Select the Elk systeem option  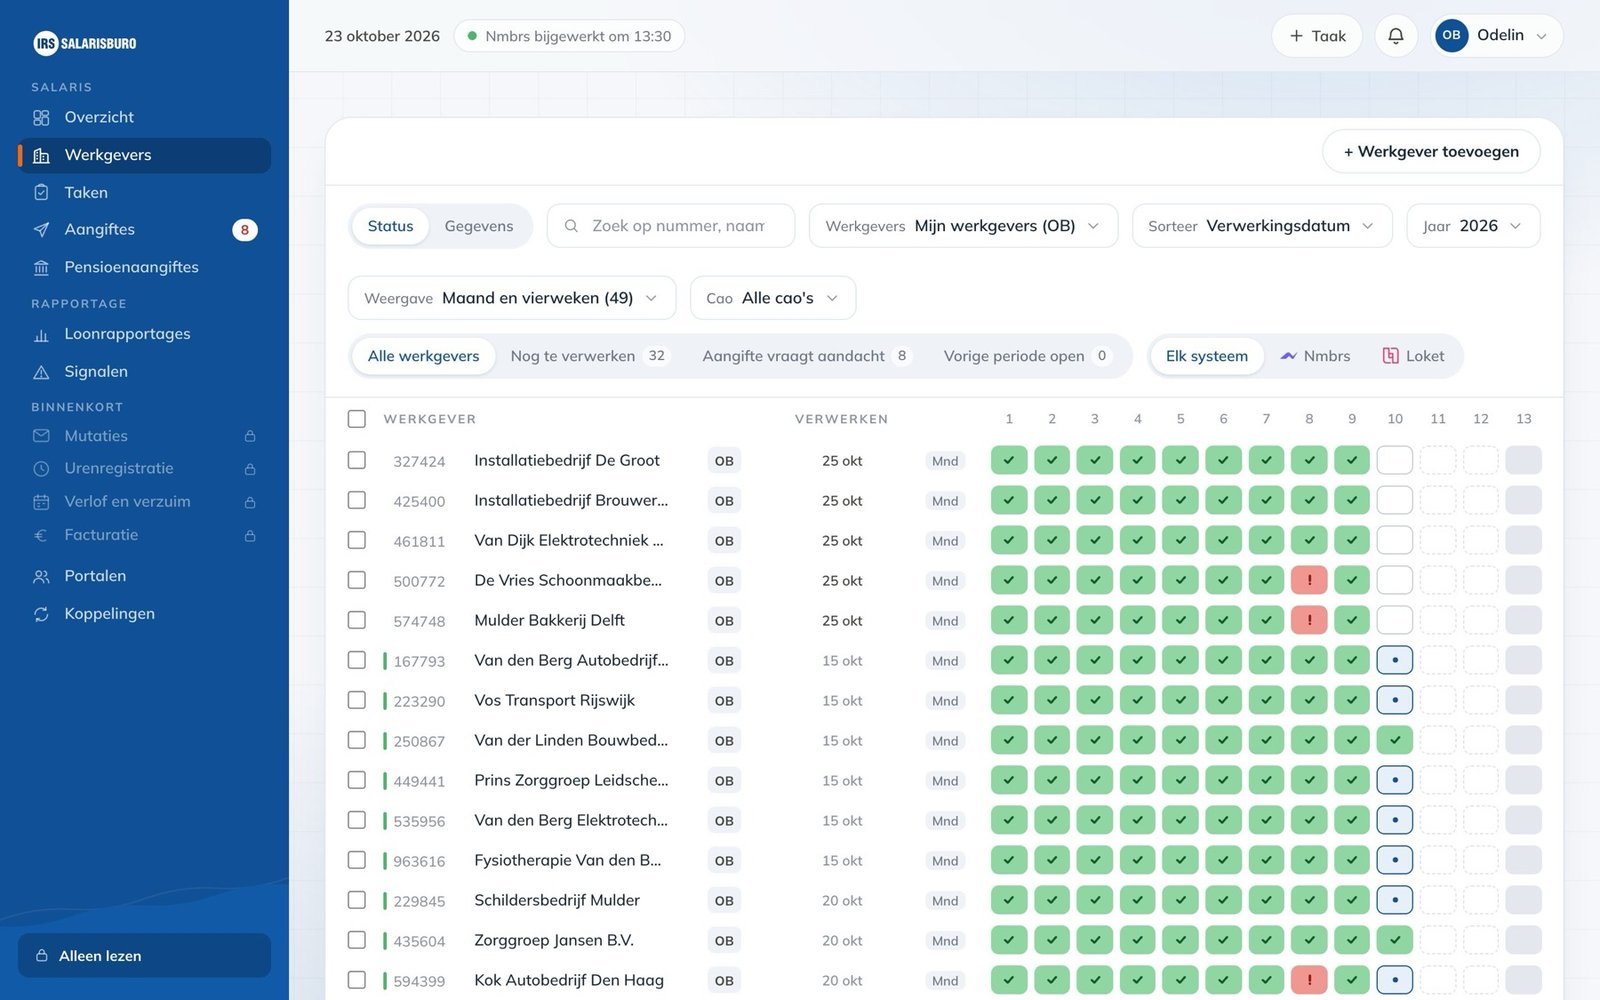tap(1207, 356)
